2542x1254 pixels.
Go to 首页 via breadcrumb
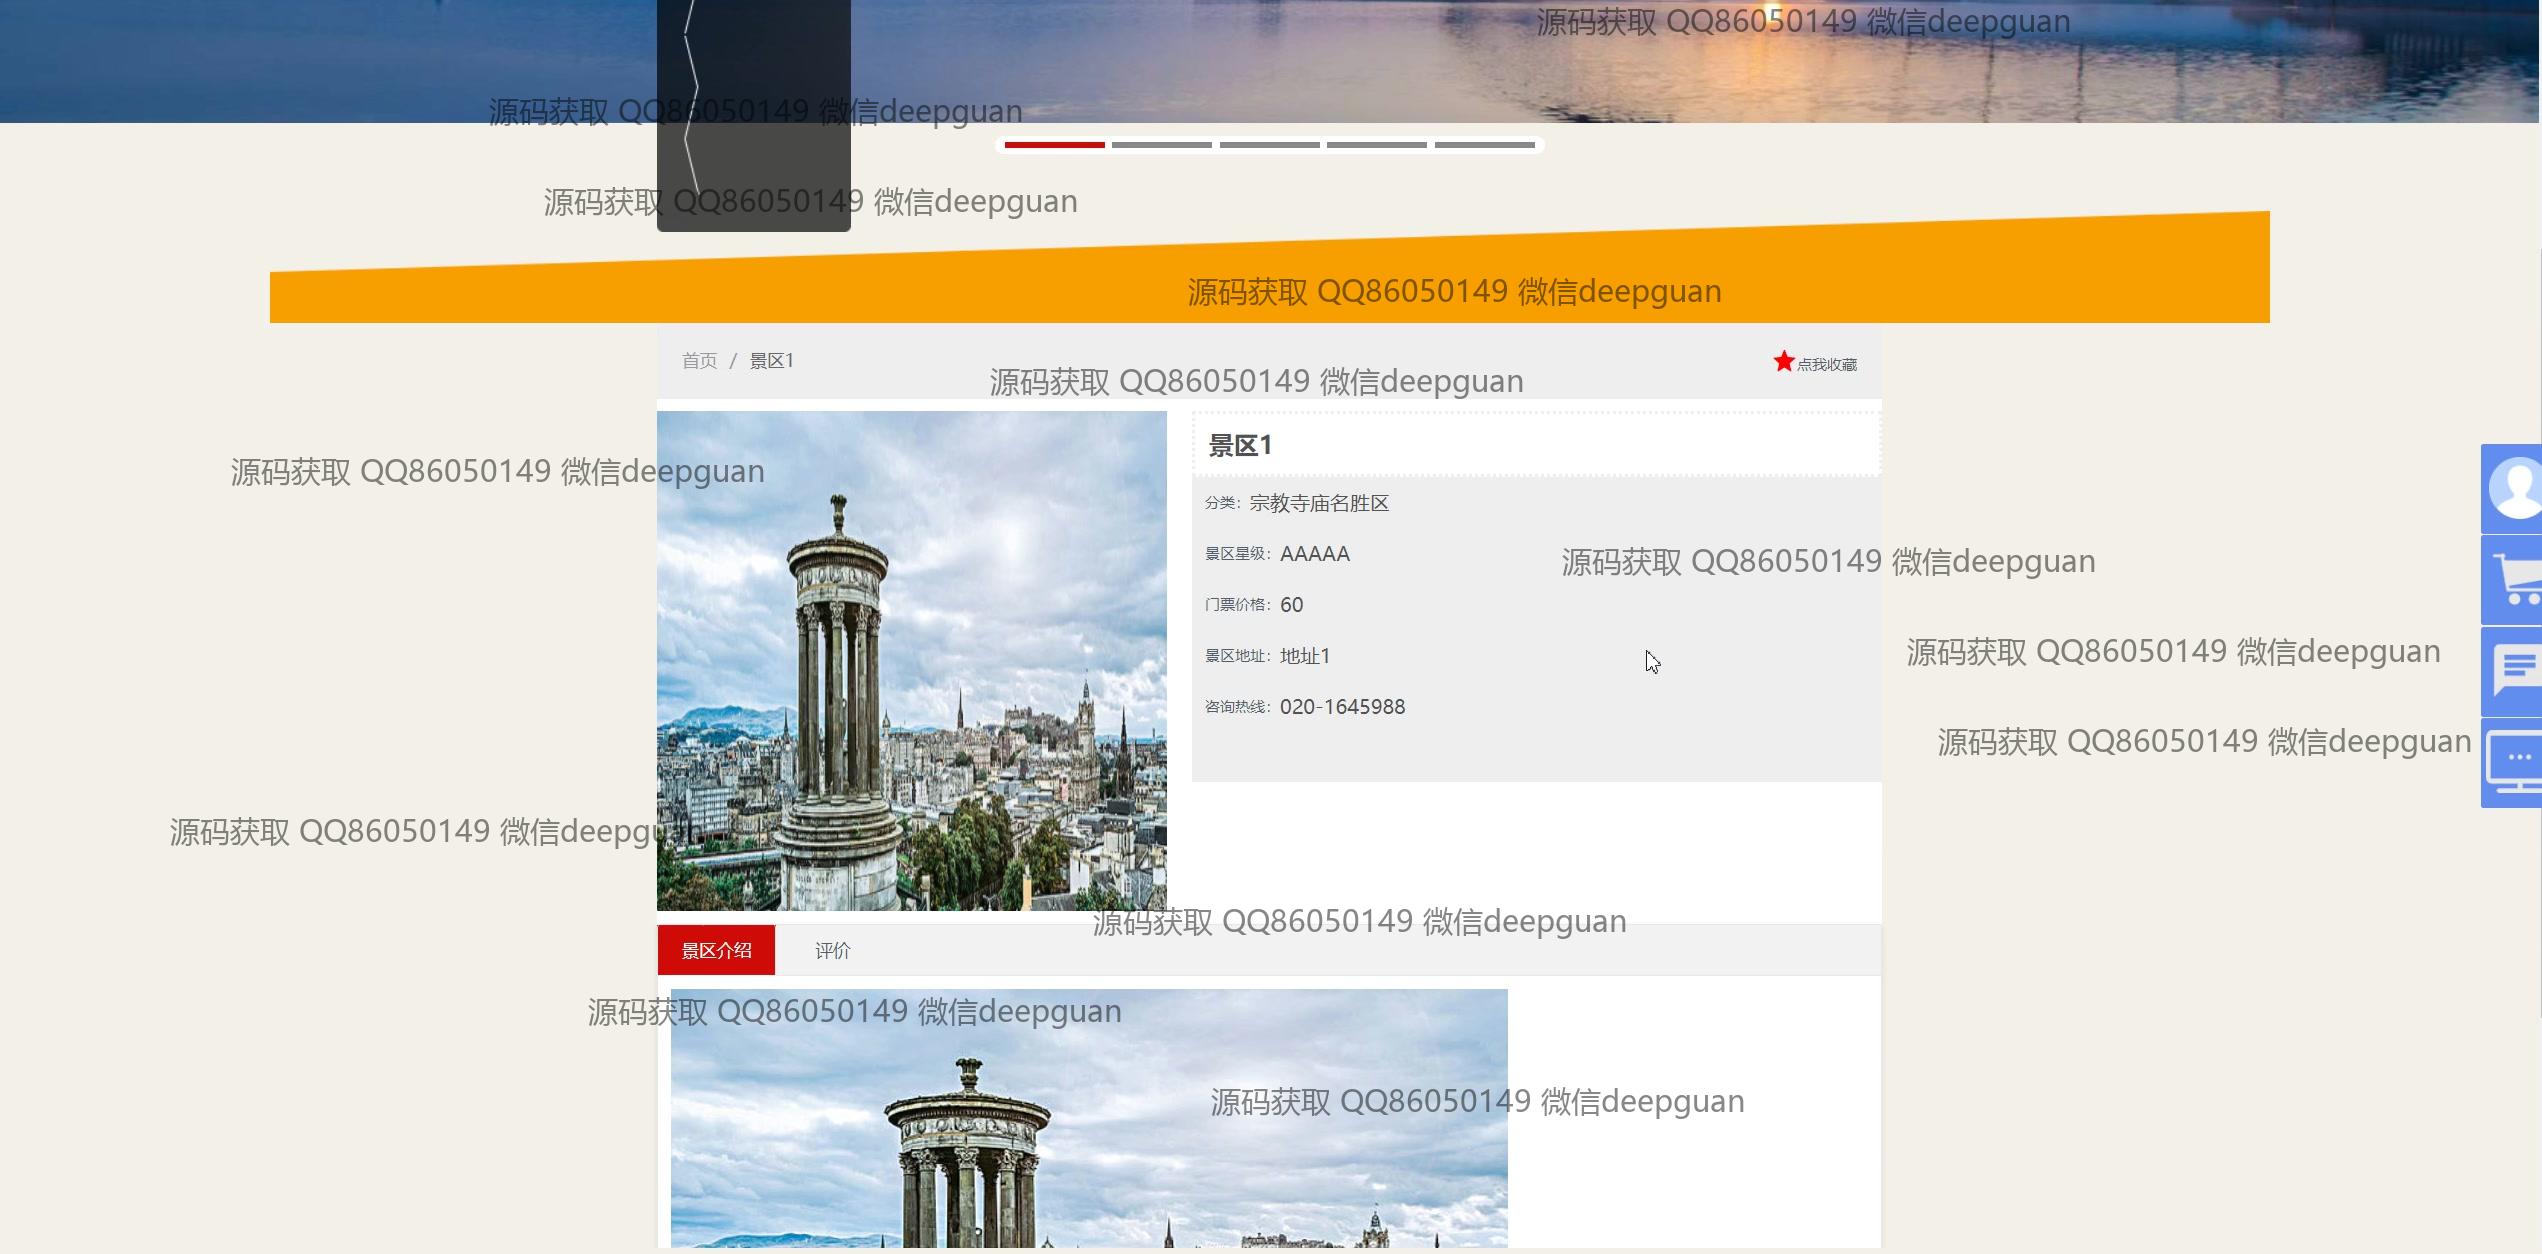pos(699,361)
